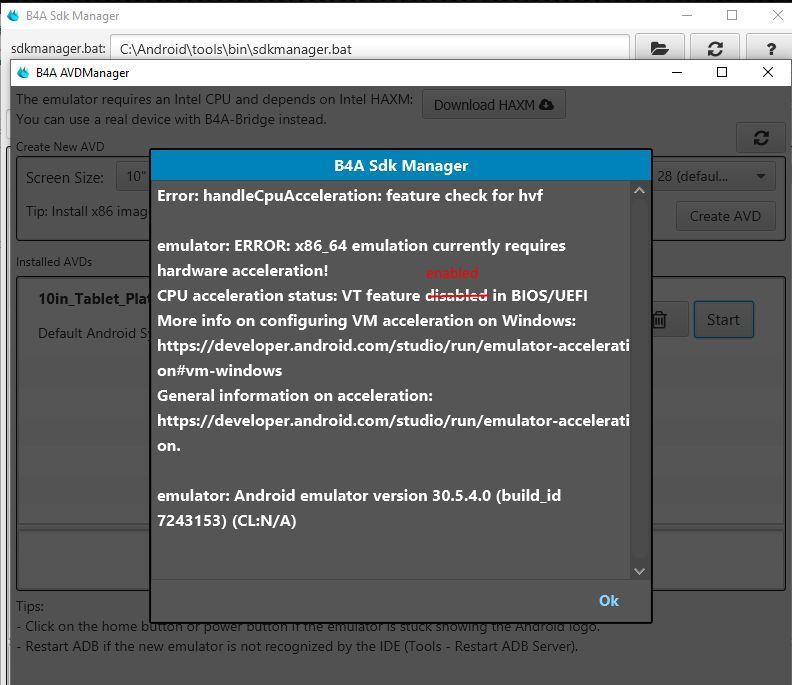Click 'Error: handleCpuAcceleration' line in dialog
Image resolution: width=800 pixels, height=685 pixels.
click(x=350, y=196)
